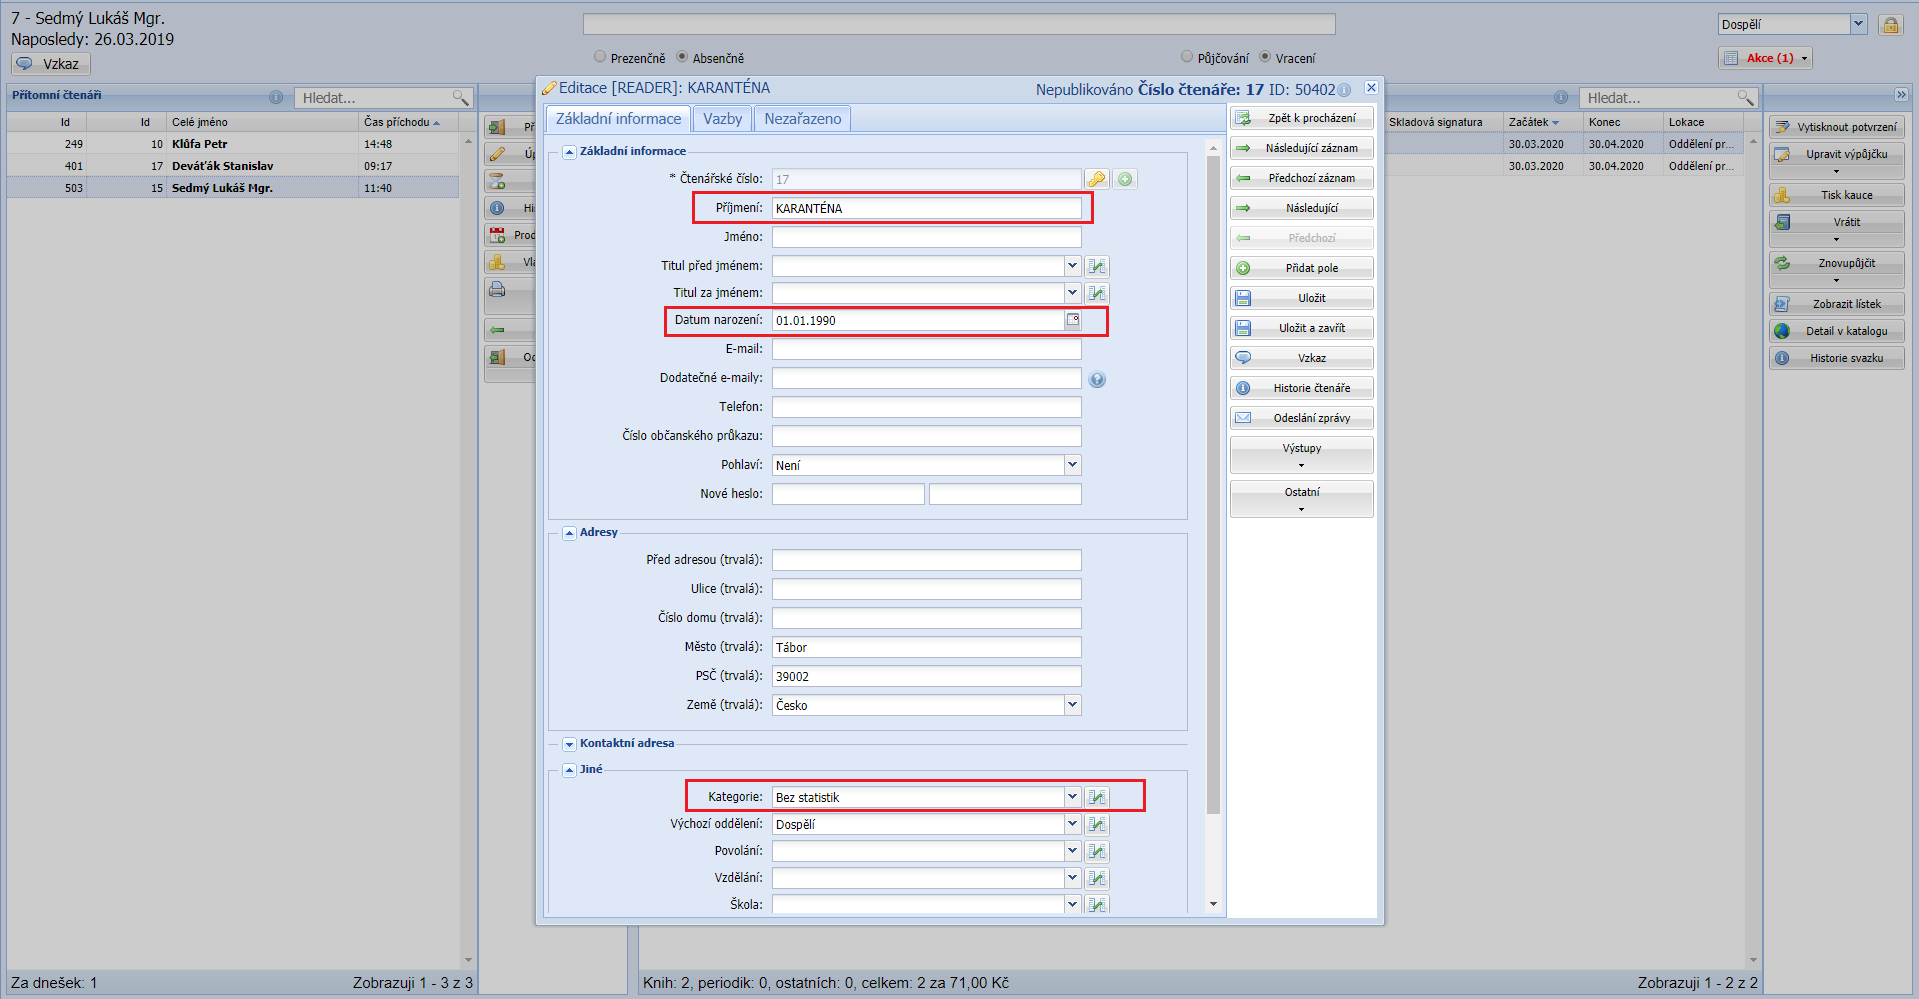This screenshot has width=1919, height=999.
Task: Click dialog scrollbar down arrow
Action: (x=1213, y=904)
